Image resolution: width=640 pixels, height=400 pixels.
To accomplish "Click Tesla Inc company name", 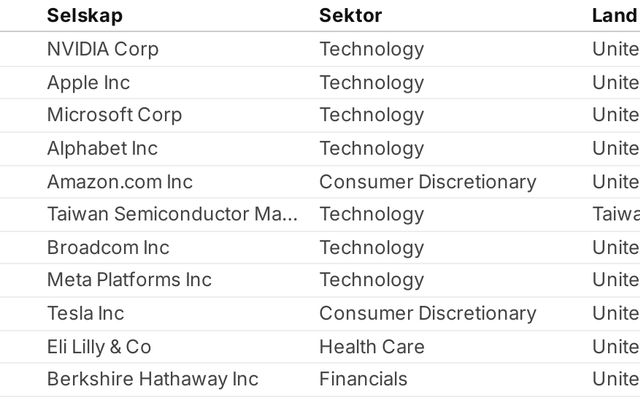I will click(85, 313).
